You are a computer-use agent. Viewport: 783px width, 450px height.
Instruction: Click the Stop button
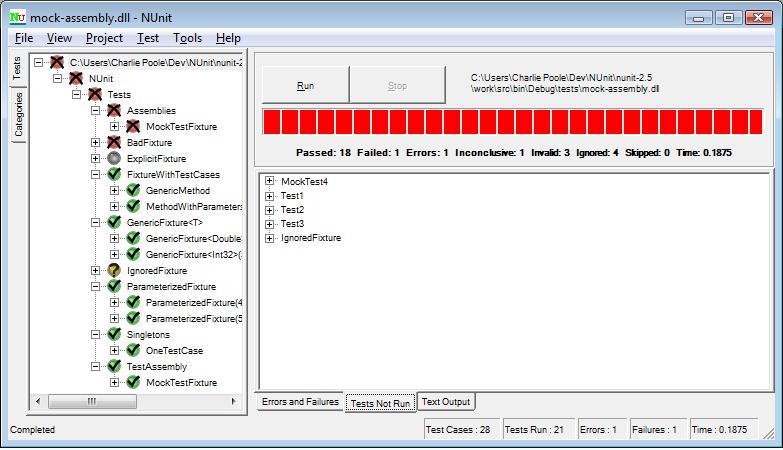pos(397,86)
